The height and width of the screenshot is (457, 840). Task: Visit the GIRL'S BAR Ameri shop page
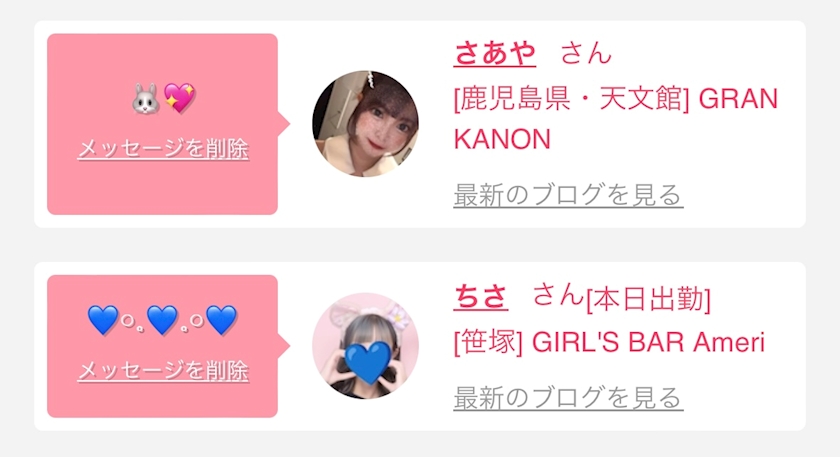(x=609, y=342)
